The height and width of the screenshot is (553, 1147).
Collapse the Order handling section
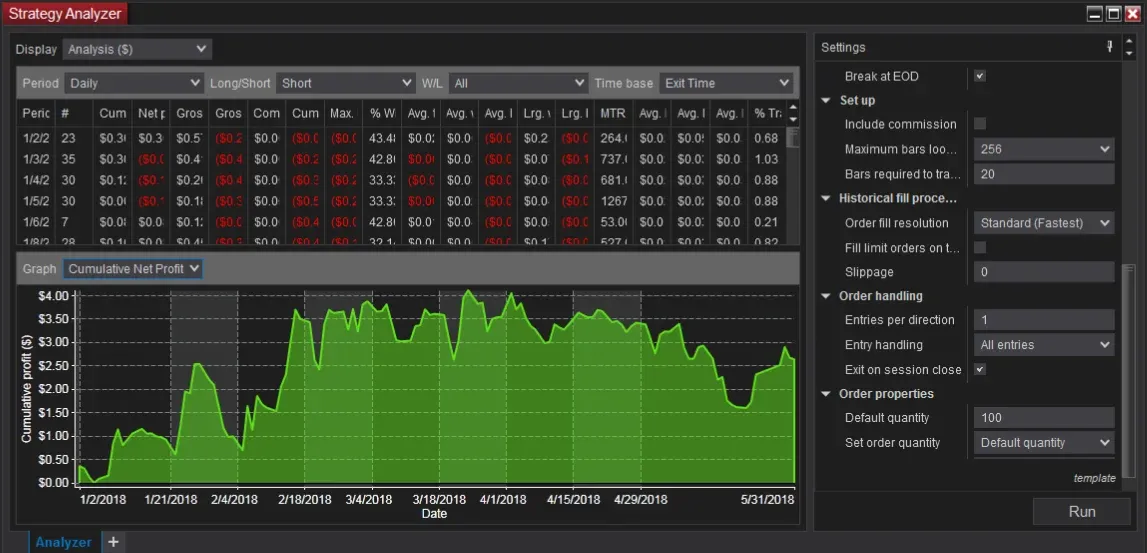coord(826,296)
